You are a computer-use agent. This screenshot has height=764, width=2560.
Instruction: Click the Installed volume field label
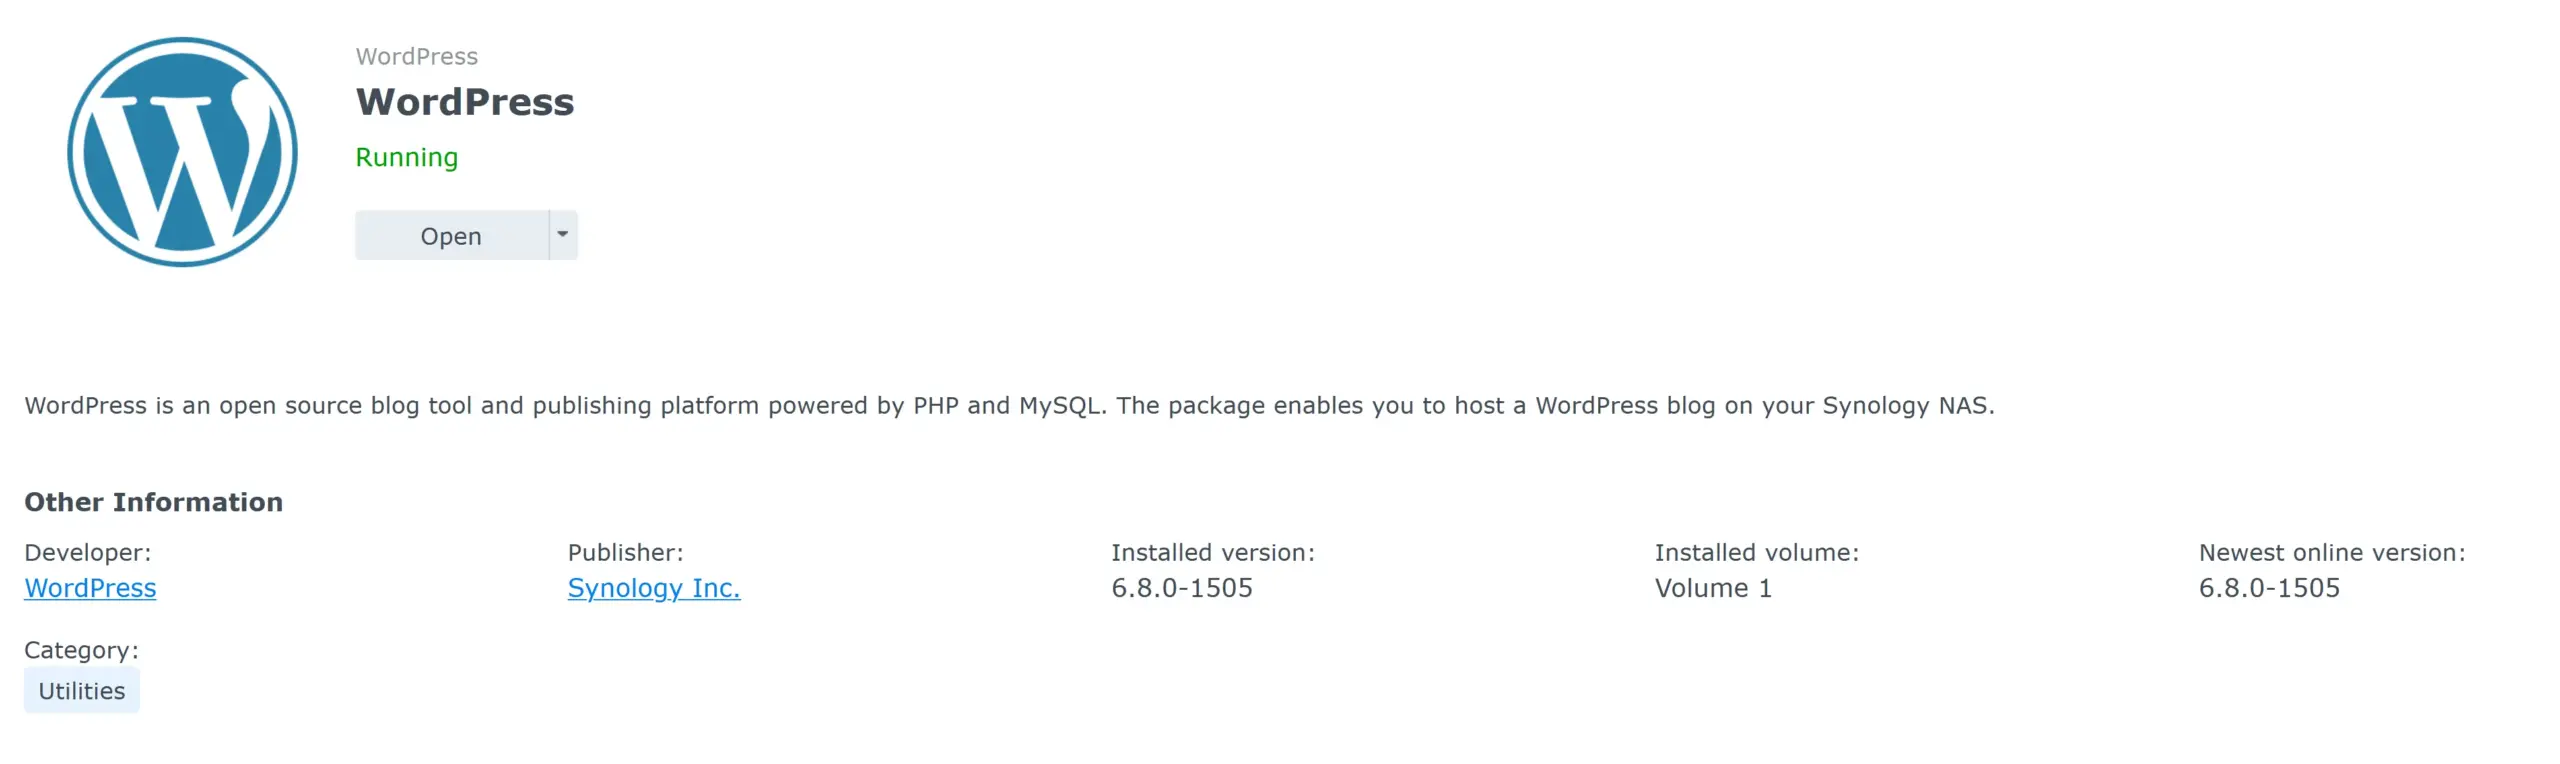[1755, 551]
